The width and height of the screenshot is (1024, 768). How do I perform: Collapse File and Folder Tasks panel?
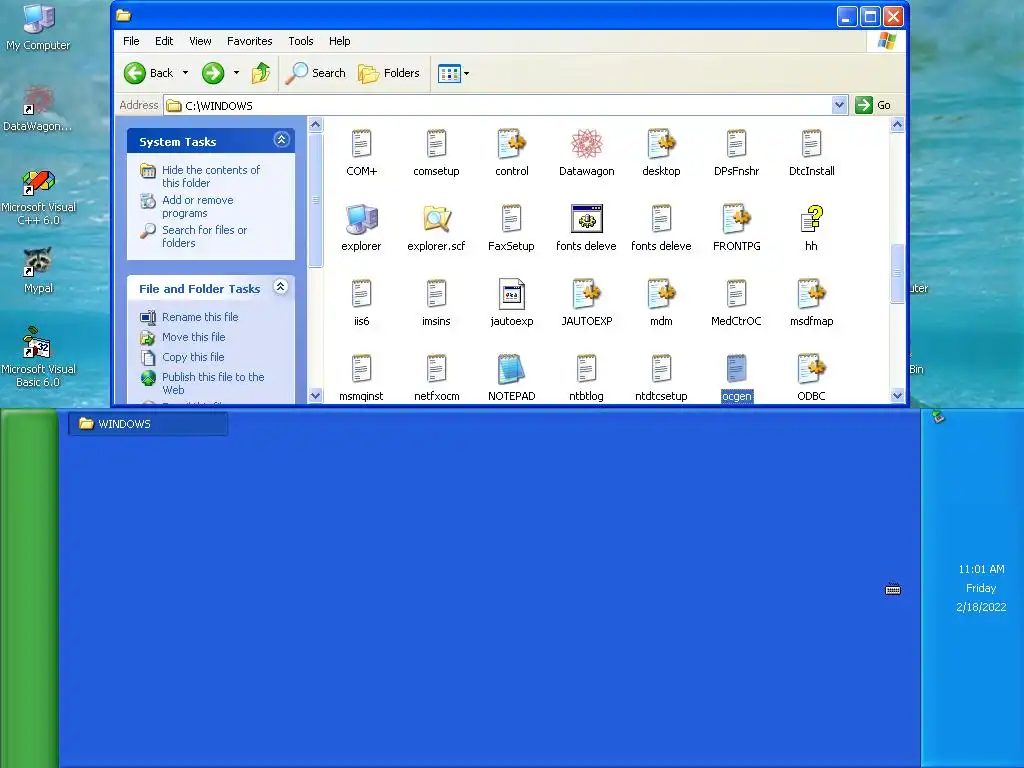coord(281,287)
